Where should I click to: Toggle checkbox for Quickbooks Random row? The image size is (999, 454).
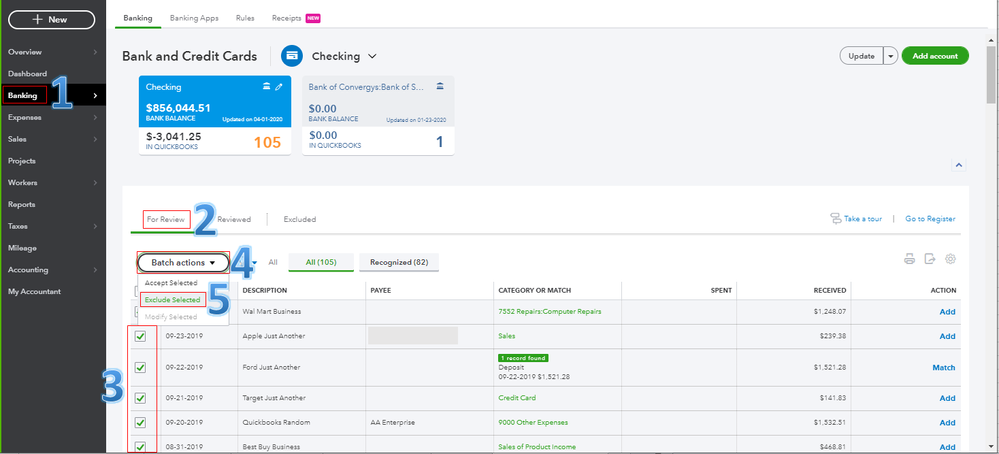[140, 422]
